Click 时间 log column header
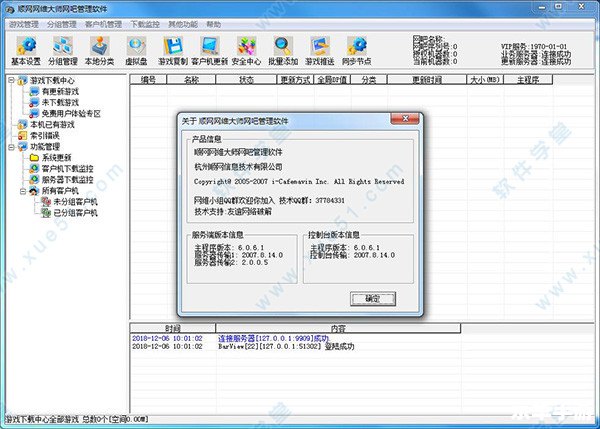 coord(173,328)
